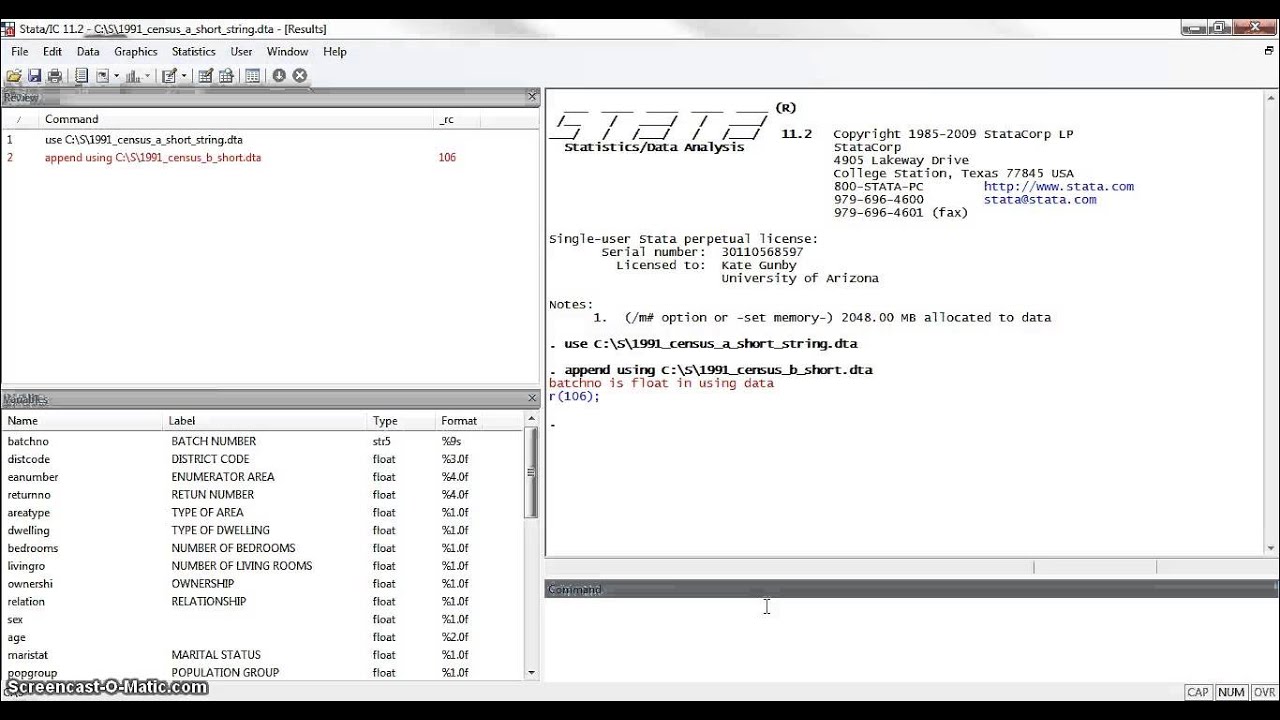Click the More down-arrow toolbar icon
Image resolution: width=1280 pixels, height=720 pixels.
[x=279, y=76]
